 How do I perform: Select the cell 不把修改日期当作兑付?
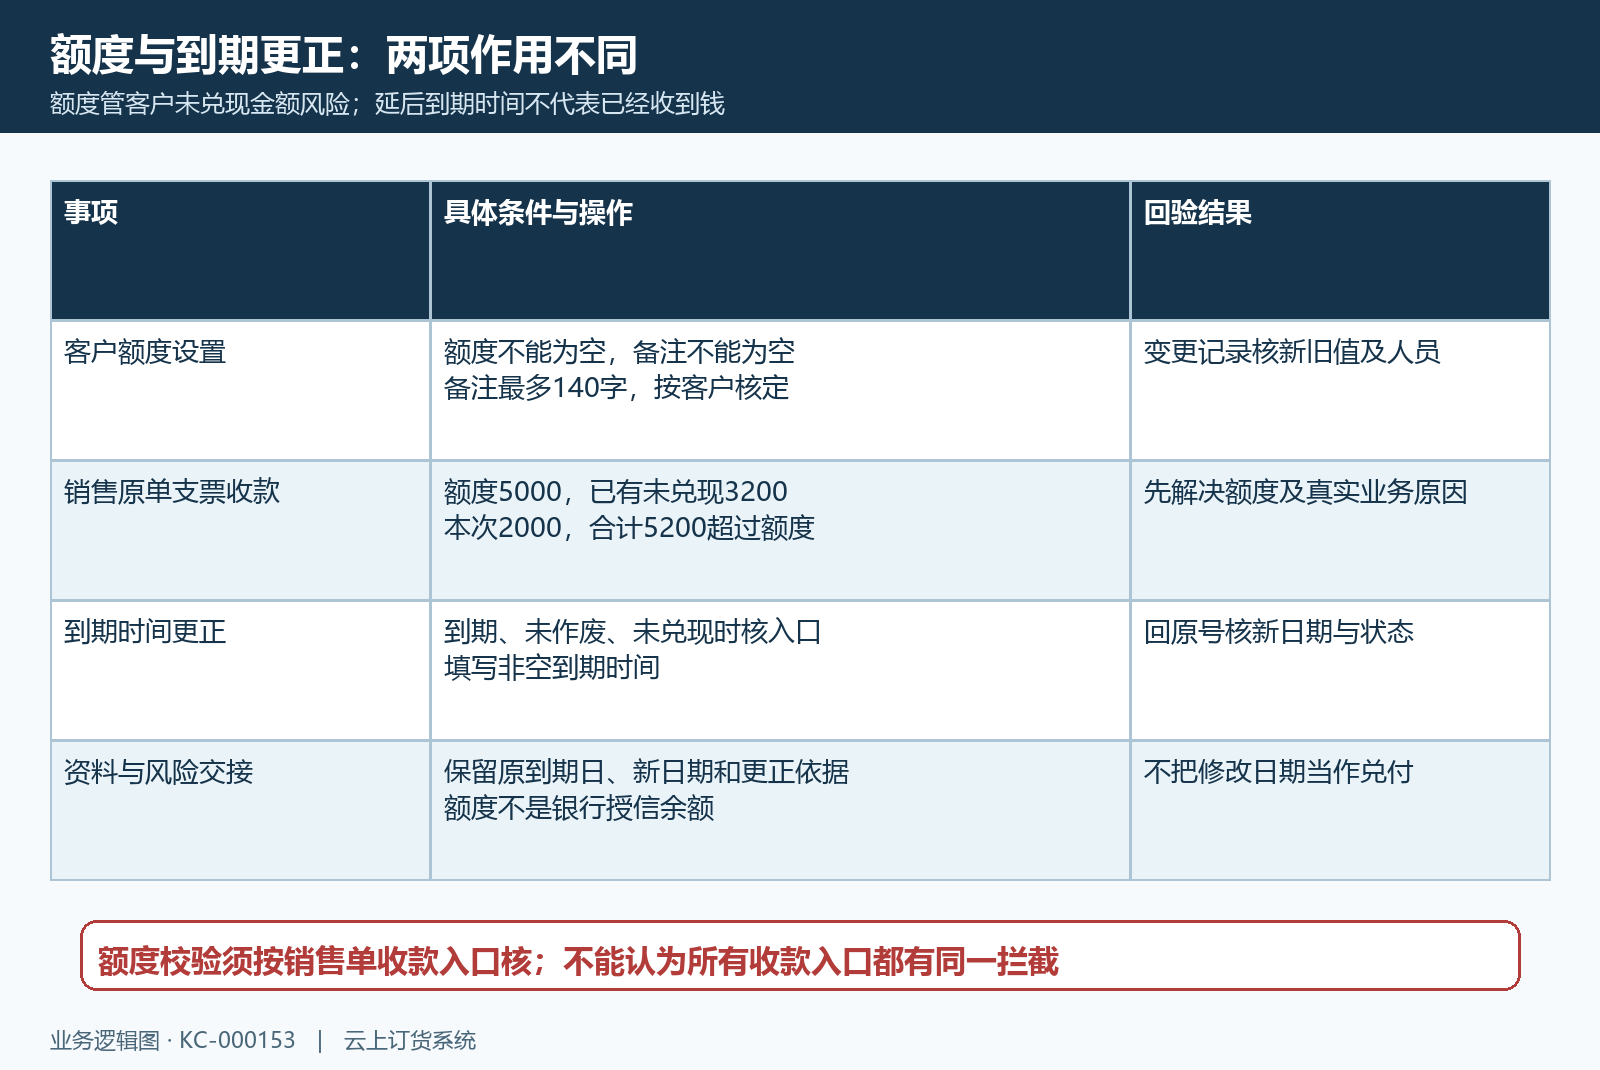1340,811
